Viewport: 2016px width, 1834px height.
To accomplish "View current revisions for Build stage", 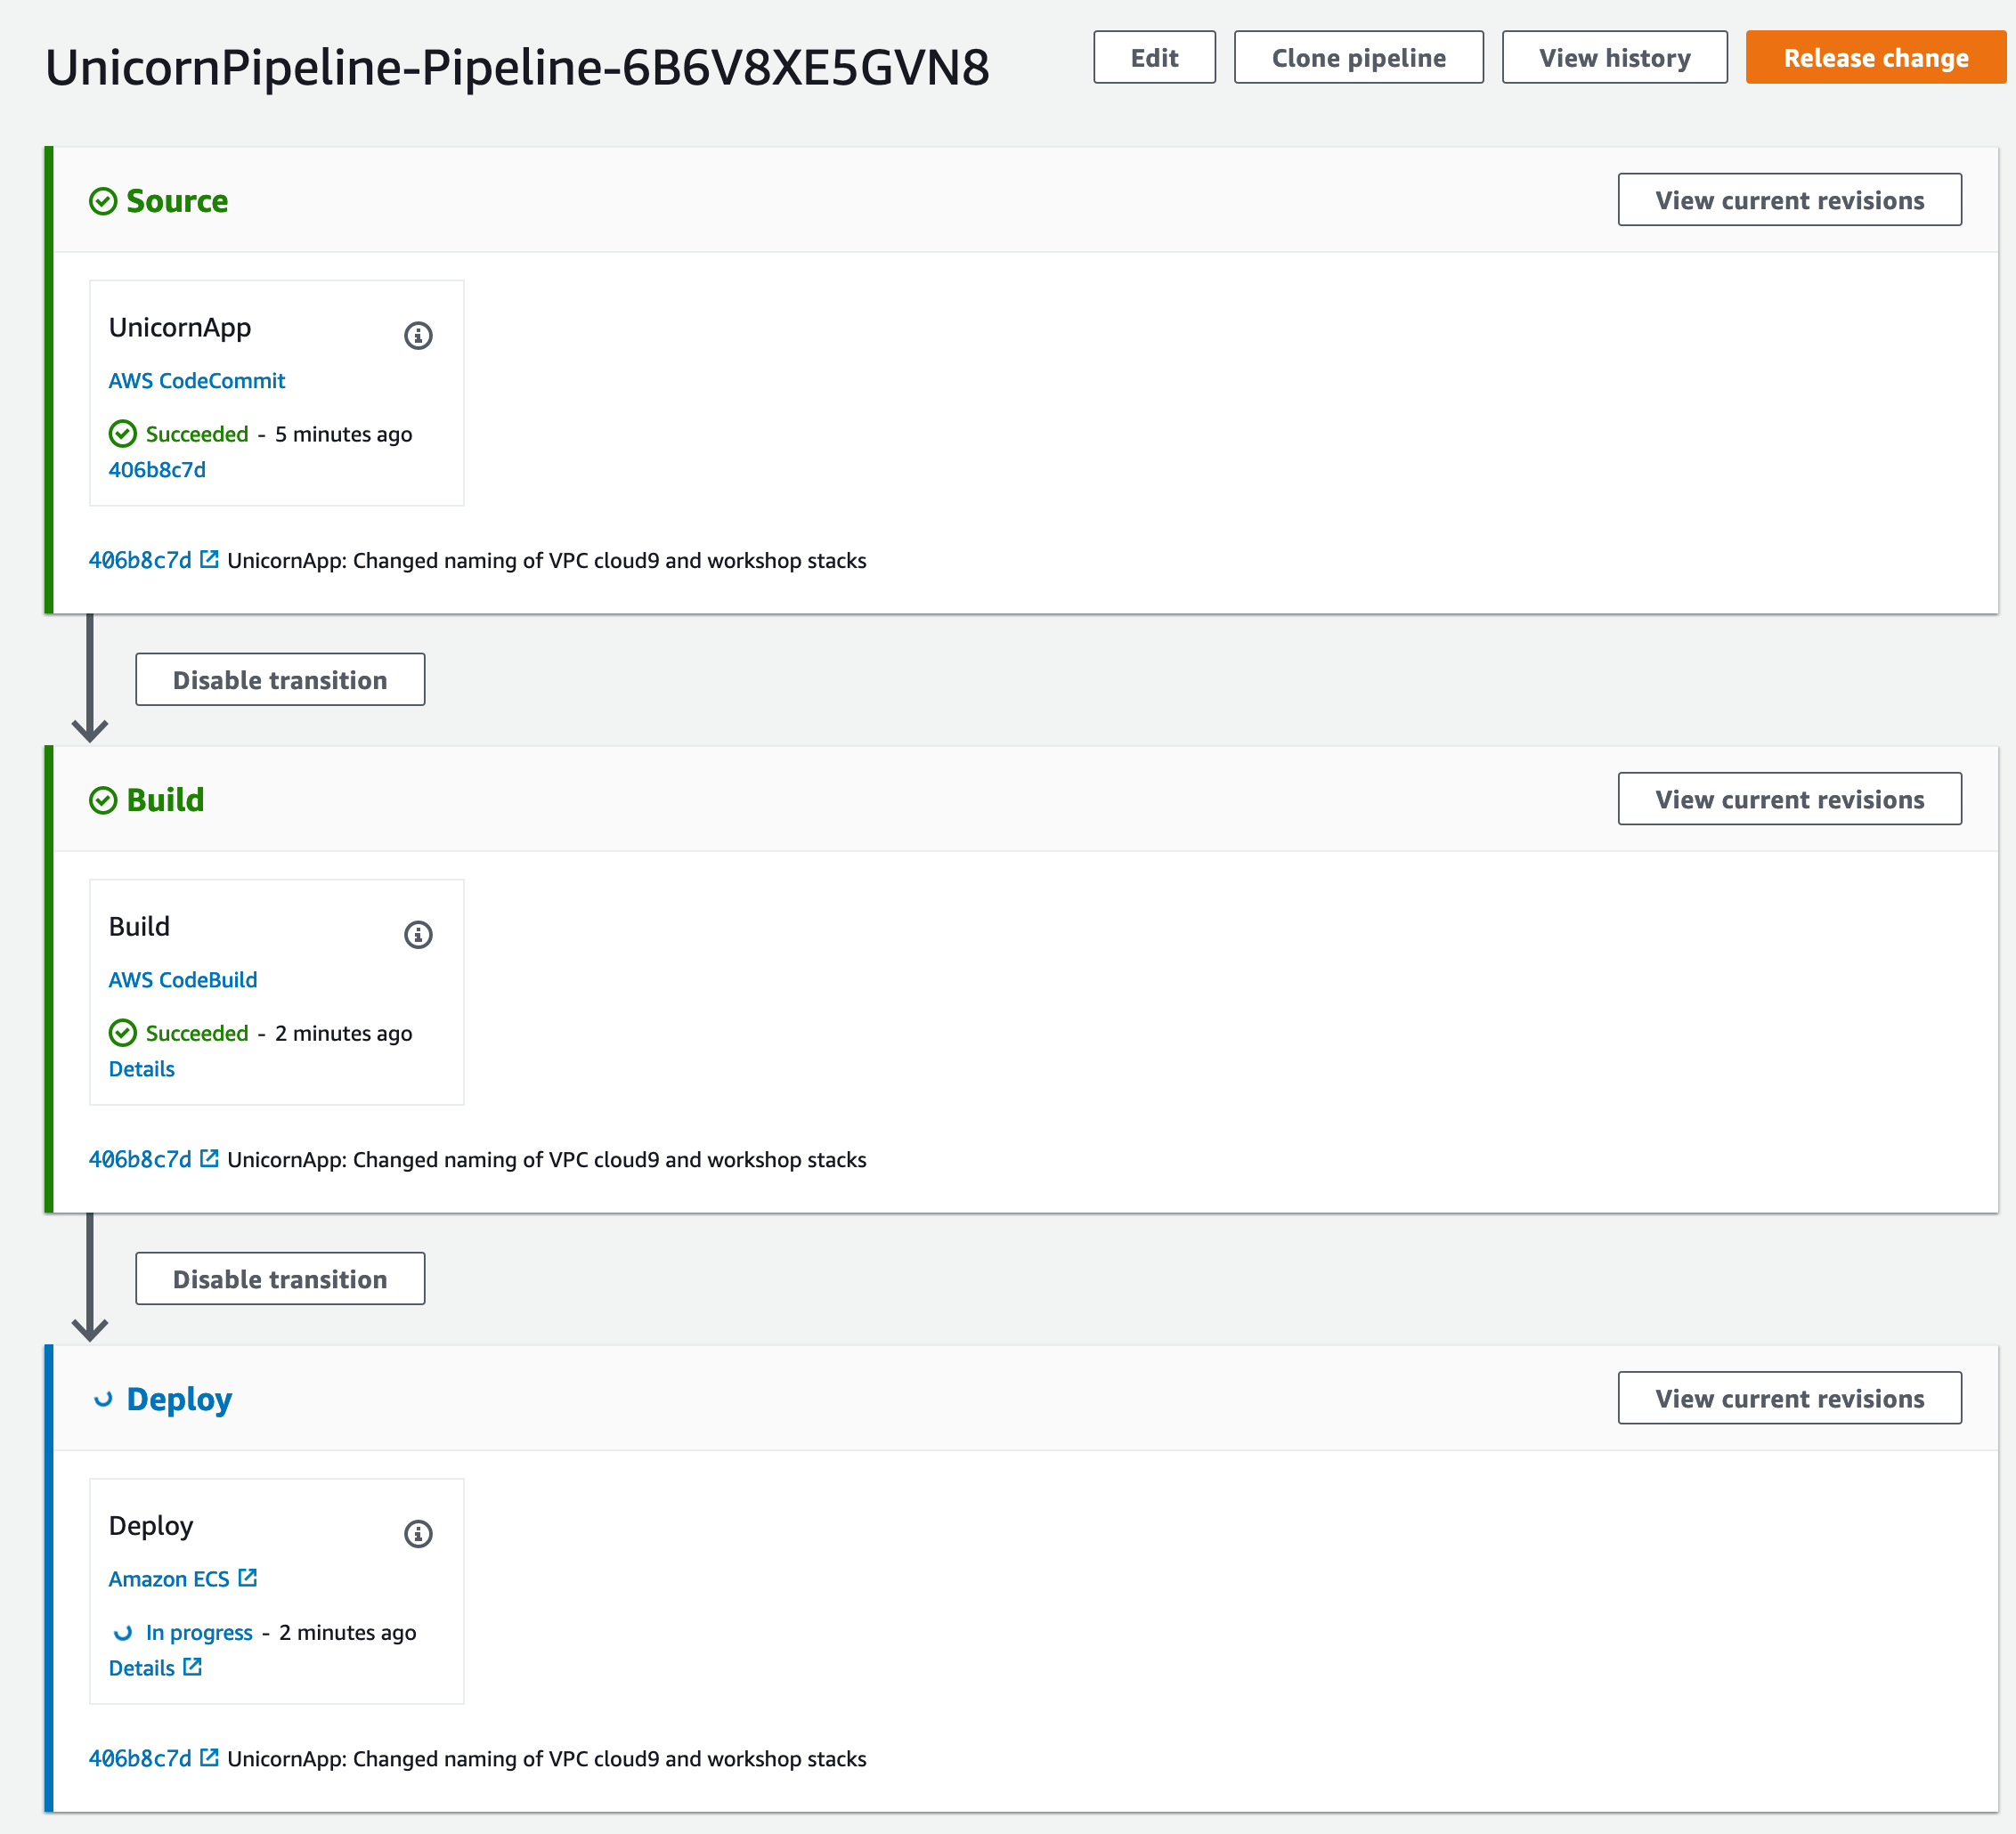I will pyautogui.click(x=1789, y=799).
